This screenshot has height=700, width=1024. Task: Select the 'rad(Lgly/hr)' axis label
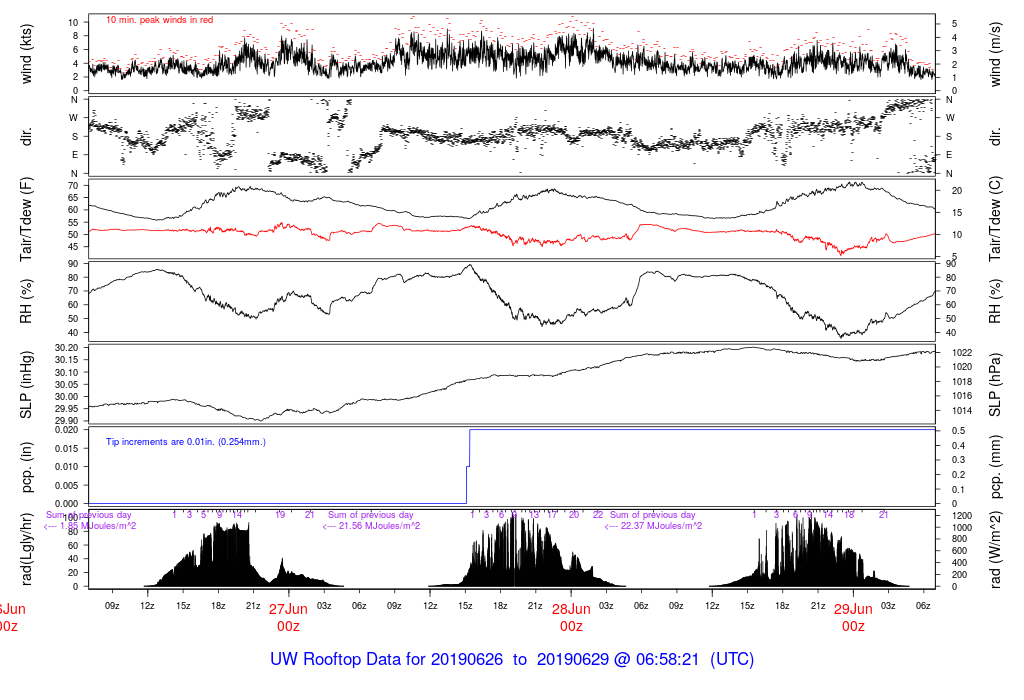(26, 549)
